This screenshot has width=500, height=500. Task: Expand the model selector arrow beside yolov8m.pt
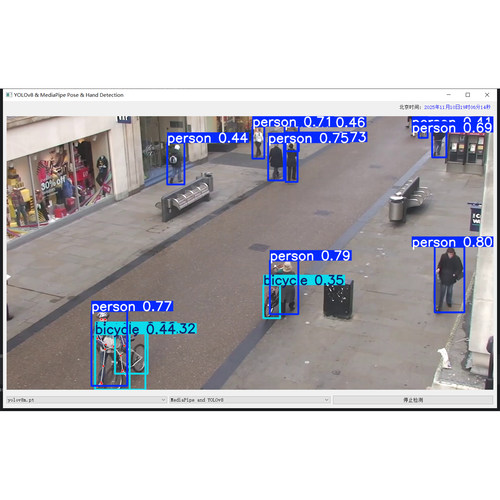[163, 400]
